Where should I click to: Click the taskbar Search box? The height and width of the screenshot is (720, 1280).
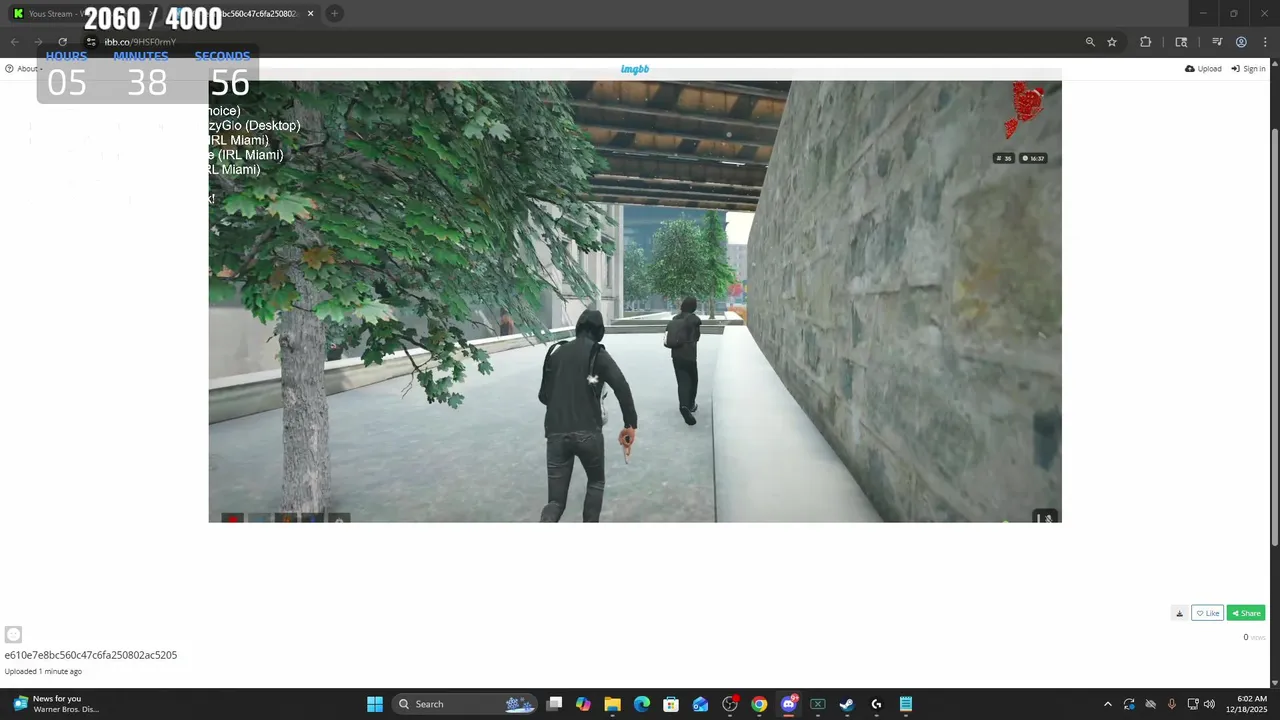tap(466, 704)
